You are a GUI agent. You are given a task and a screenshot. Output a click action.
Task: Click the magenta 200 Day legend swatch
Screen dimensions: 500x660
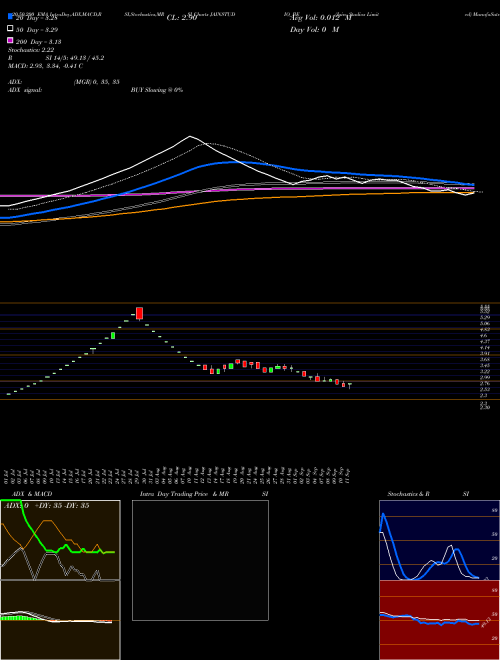click(x=10, y=40)
